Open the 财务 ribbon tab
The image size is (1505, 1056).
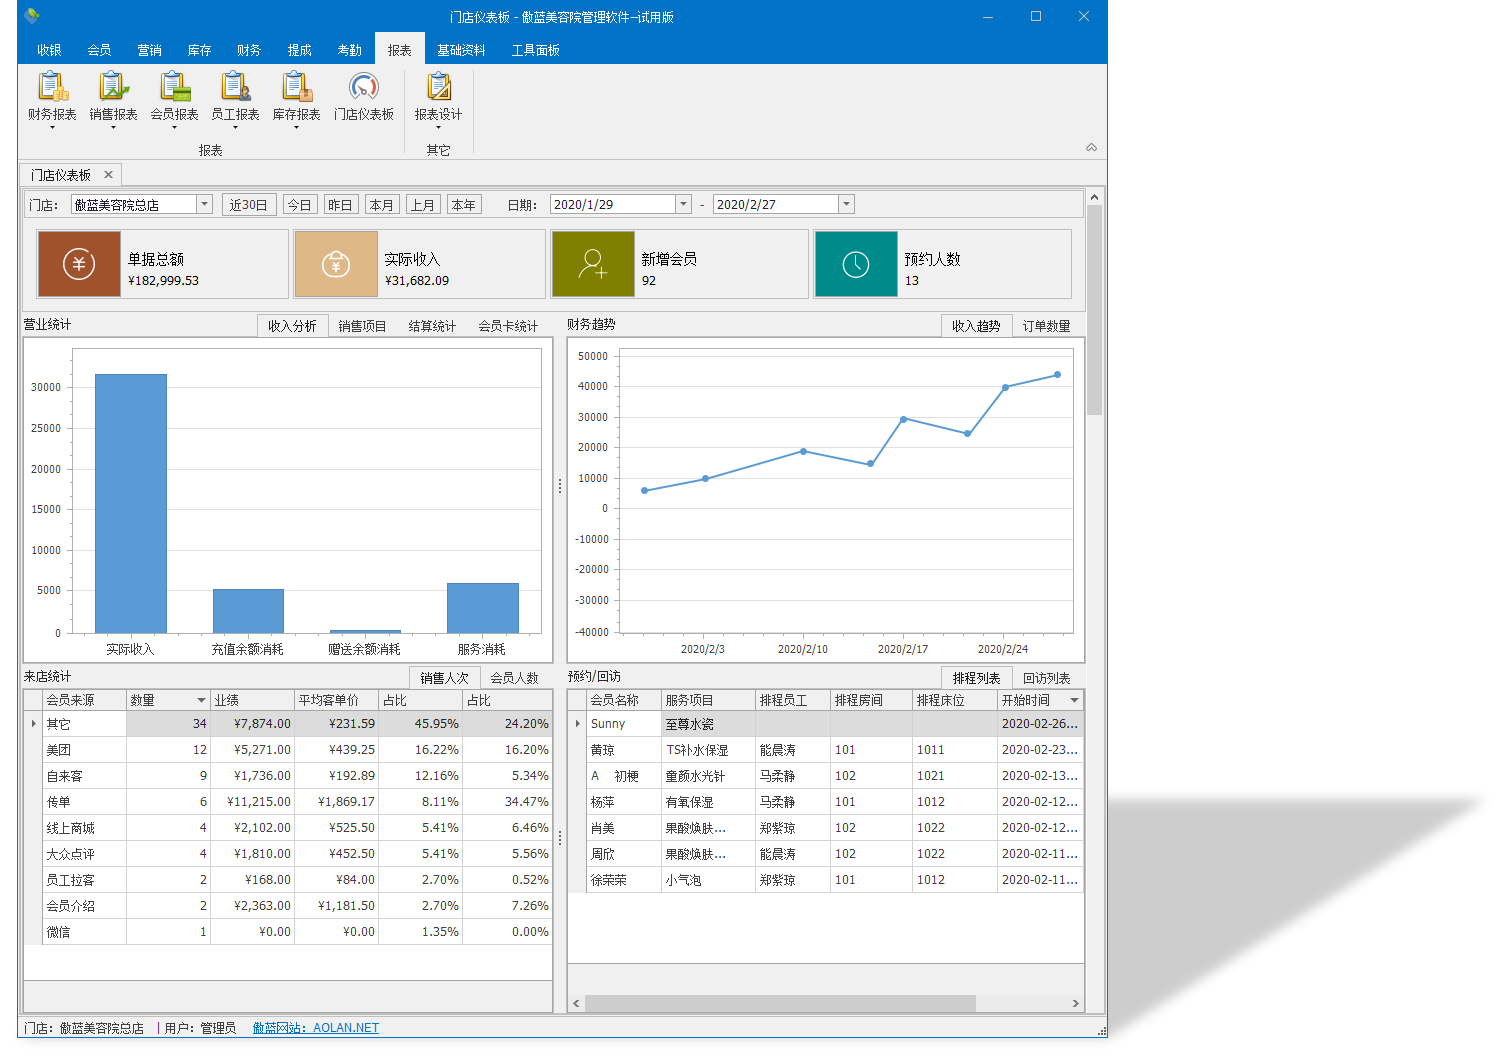click(x=249, y=50)
